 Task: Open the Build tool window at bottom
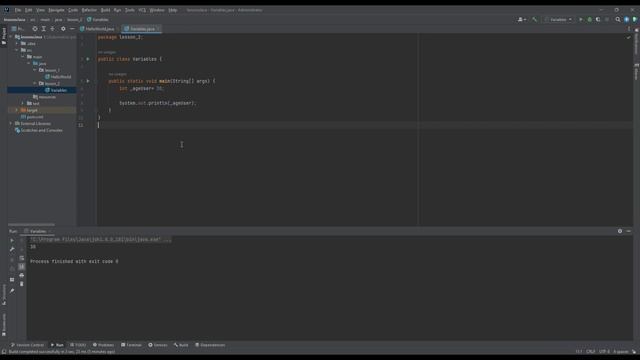coord(181,345)
